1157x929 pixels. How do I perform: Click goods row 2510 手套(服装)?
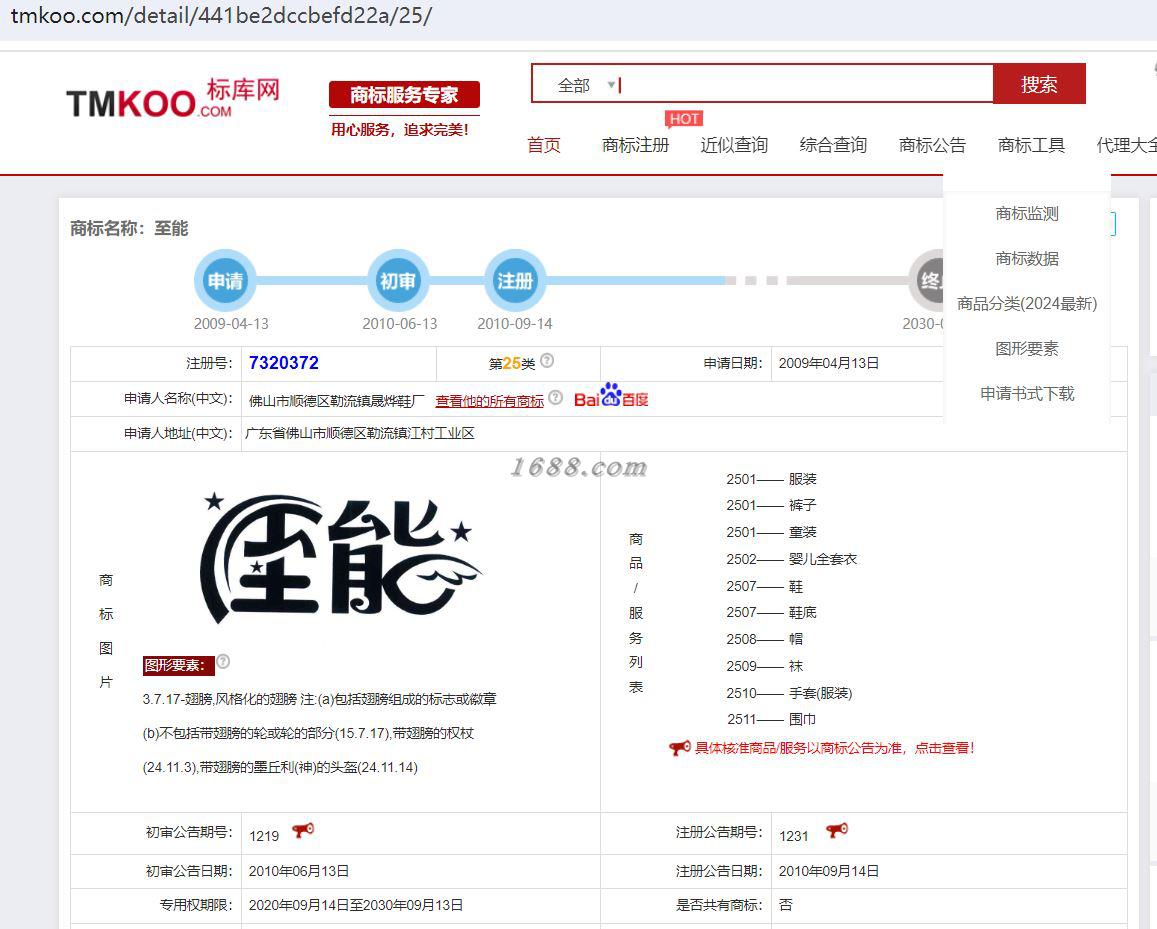[x=789, y=694]
